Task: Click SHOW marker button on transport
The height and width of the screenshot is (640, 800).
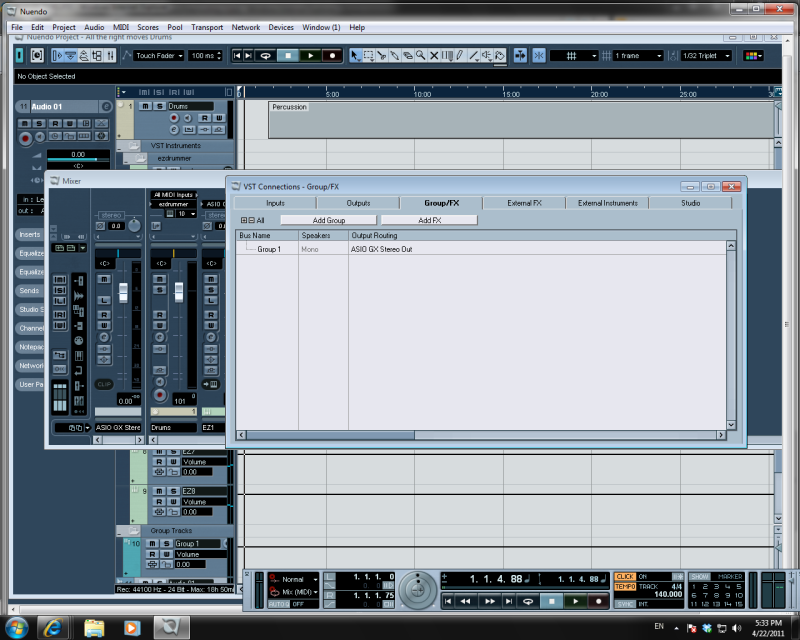Action: [x=699, y=577]
